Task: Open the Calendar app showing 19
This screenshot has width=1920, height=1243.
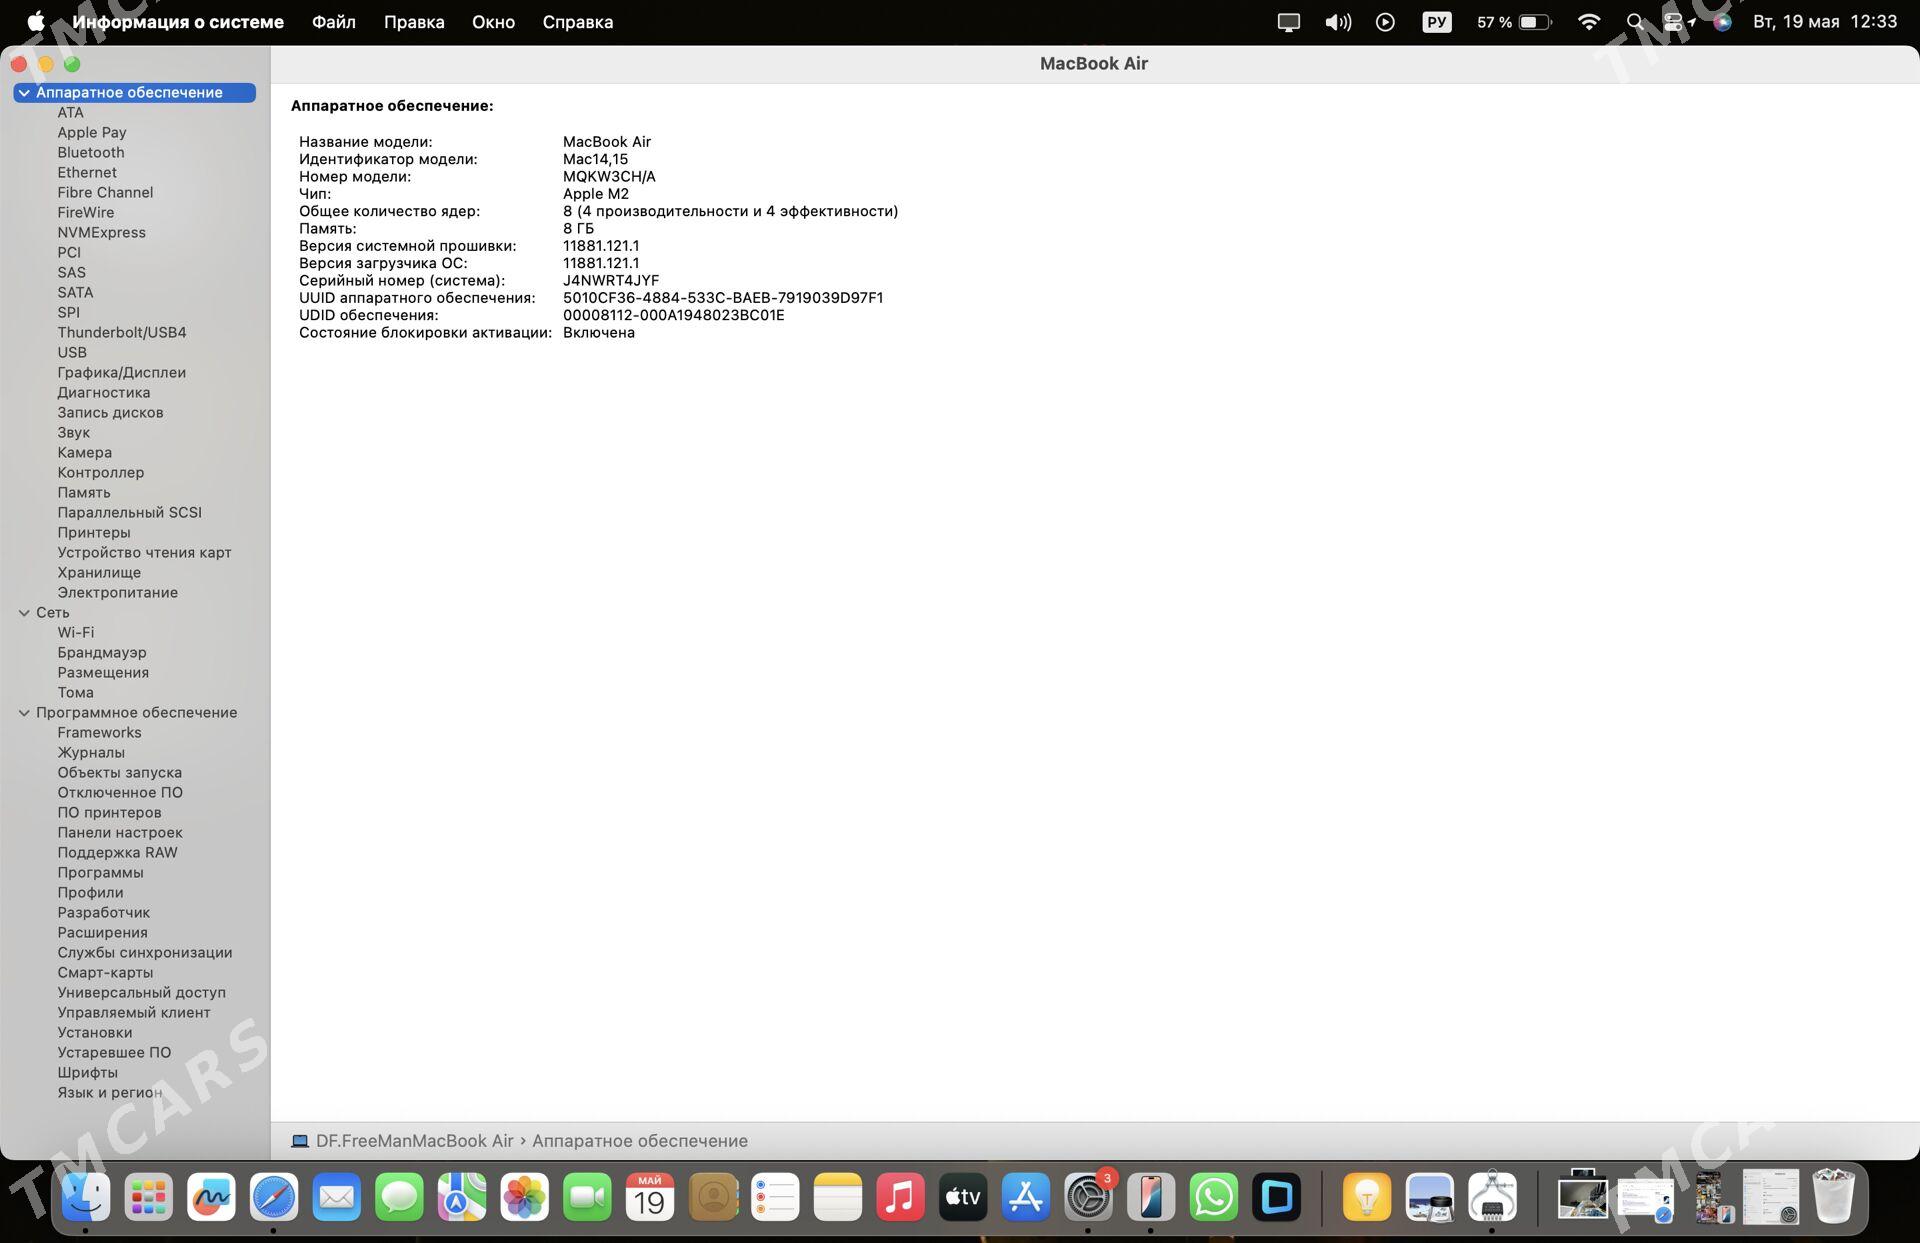Action: [x=650, y=1196]
